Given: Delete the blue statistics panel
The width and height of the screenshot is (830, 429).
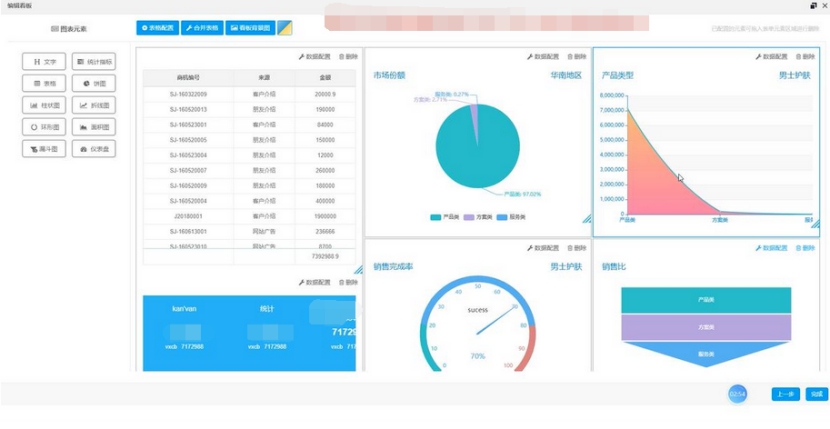Looking at the screenshot, I should pyautogui.click(x=348, y=282).
